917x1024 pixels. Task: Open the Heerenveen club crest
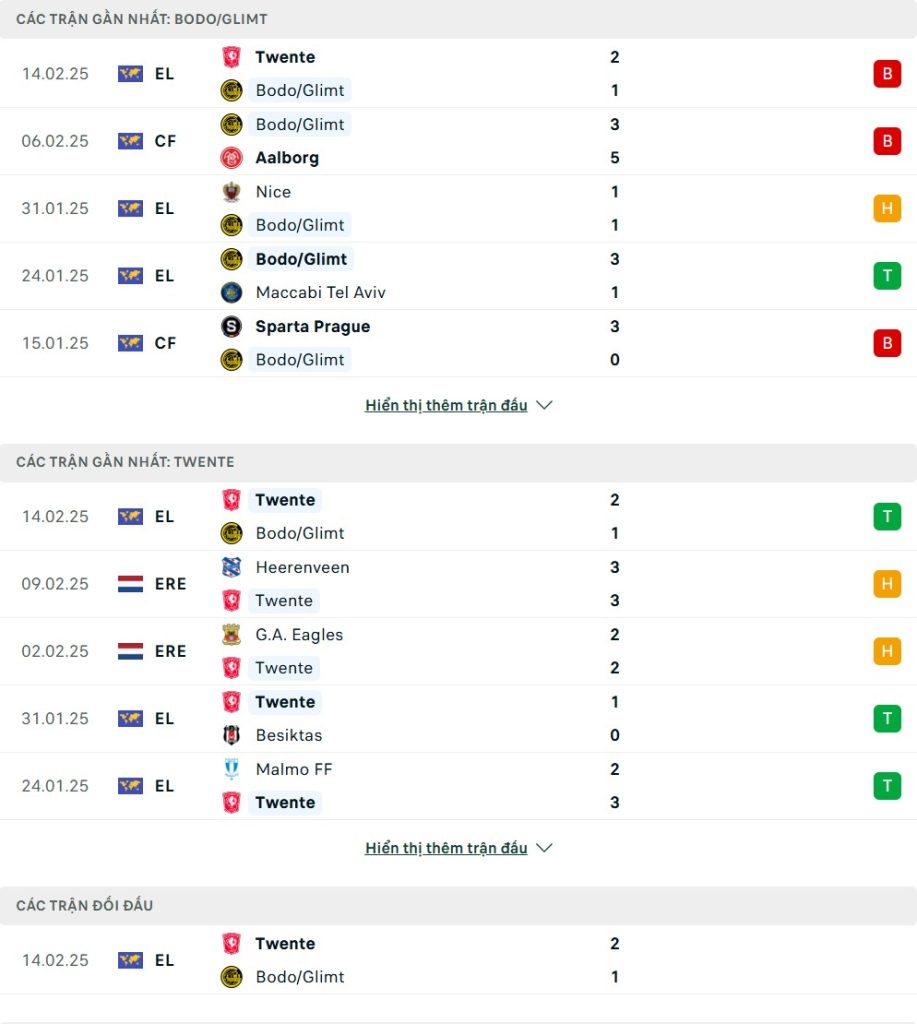pyautogui.click(x=231, y=568)
